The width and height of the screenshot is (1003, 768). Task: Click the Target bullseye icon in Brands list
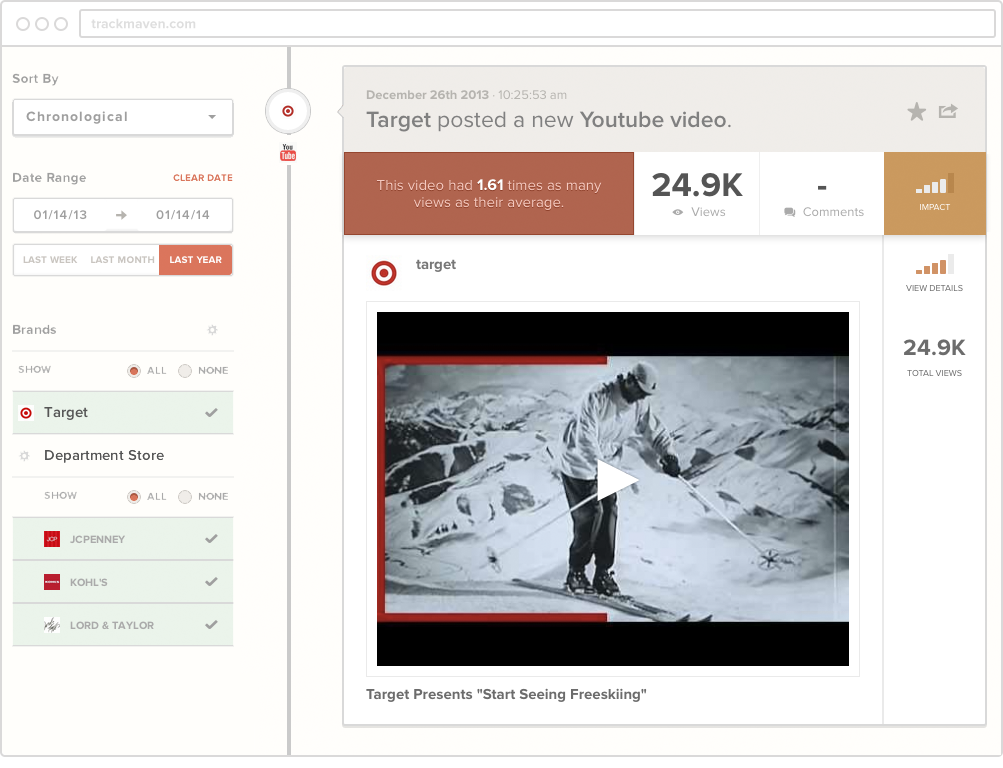[x=26, y=413]
